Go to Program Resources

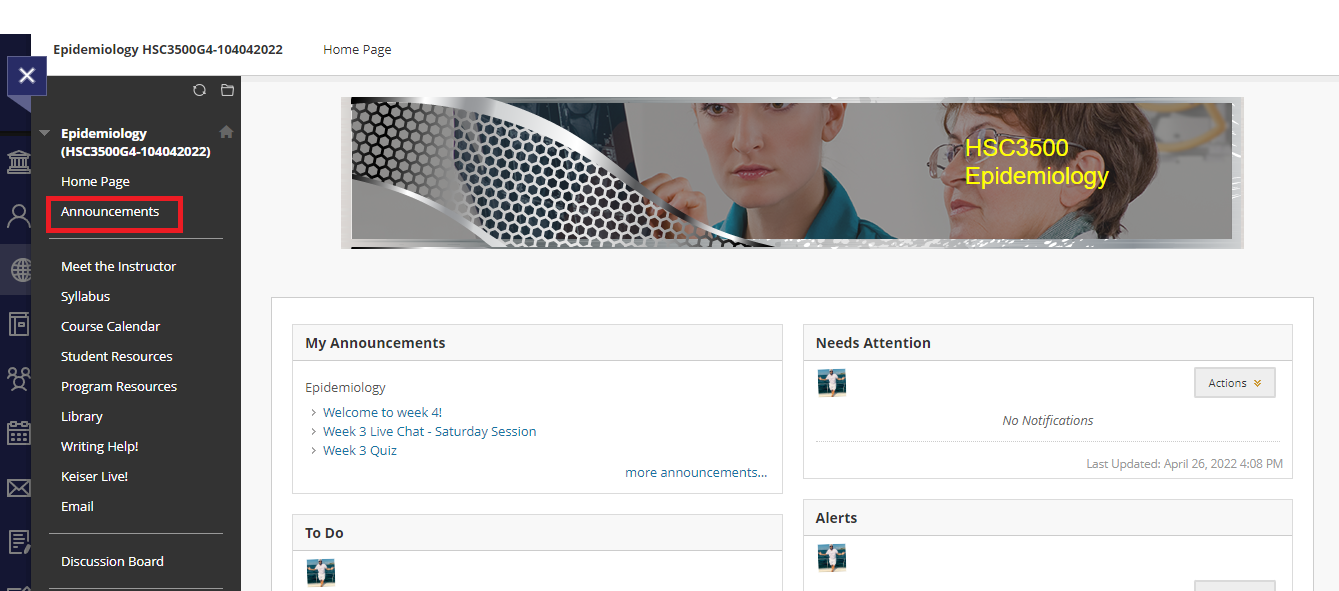click(119, 386)
